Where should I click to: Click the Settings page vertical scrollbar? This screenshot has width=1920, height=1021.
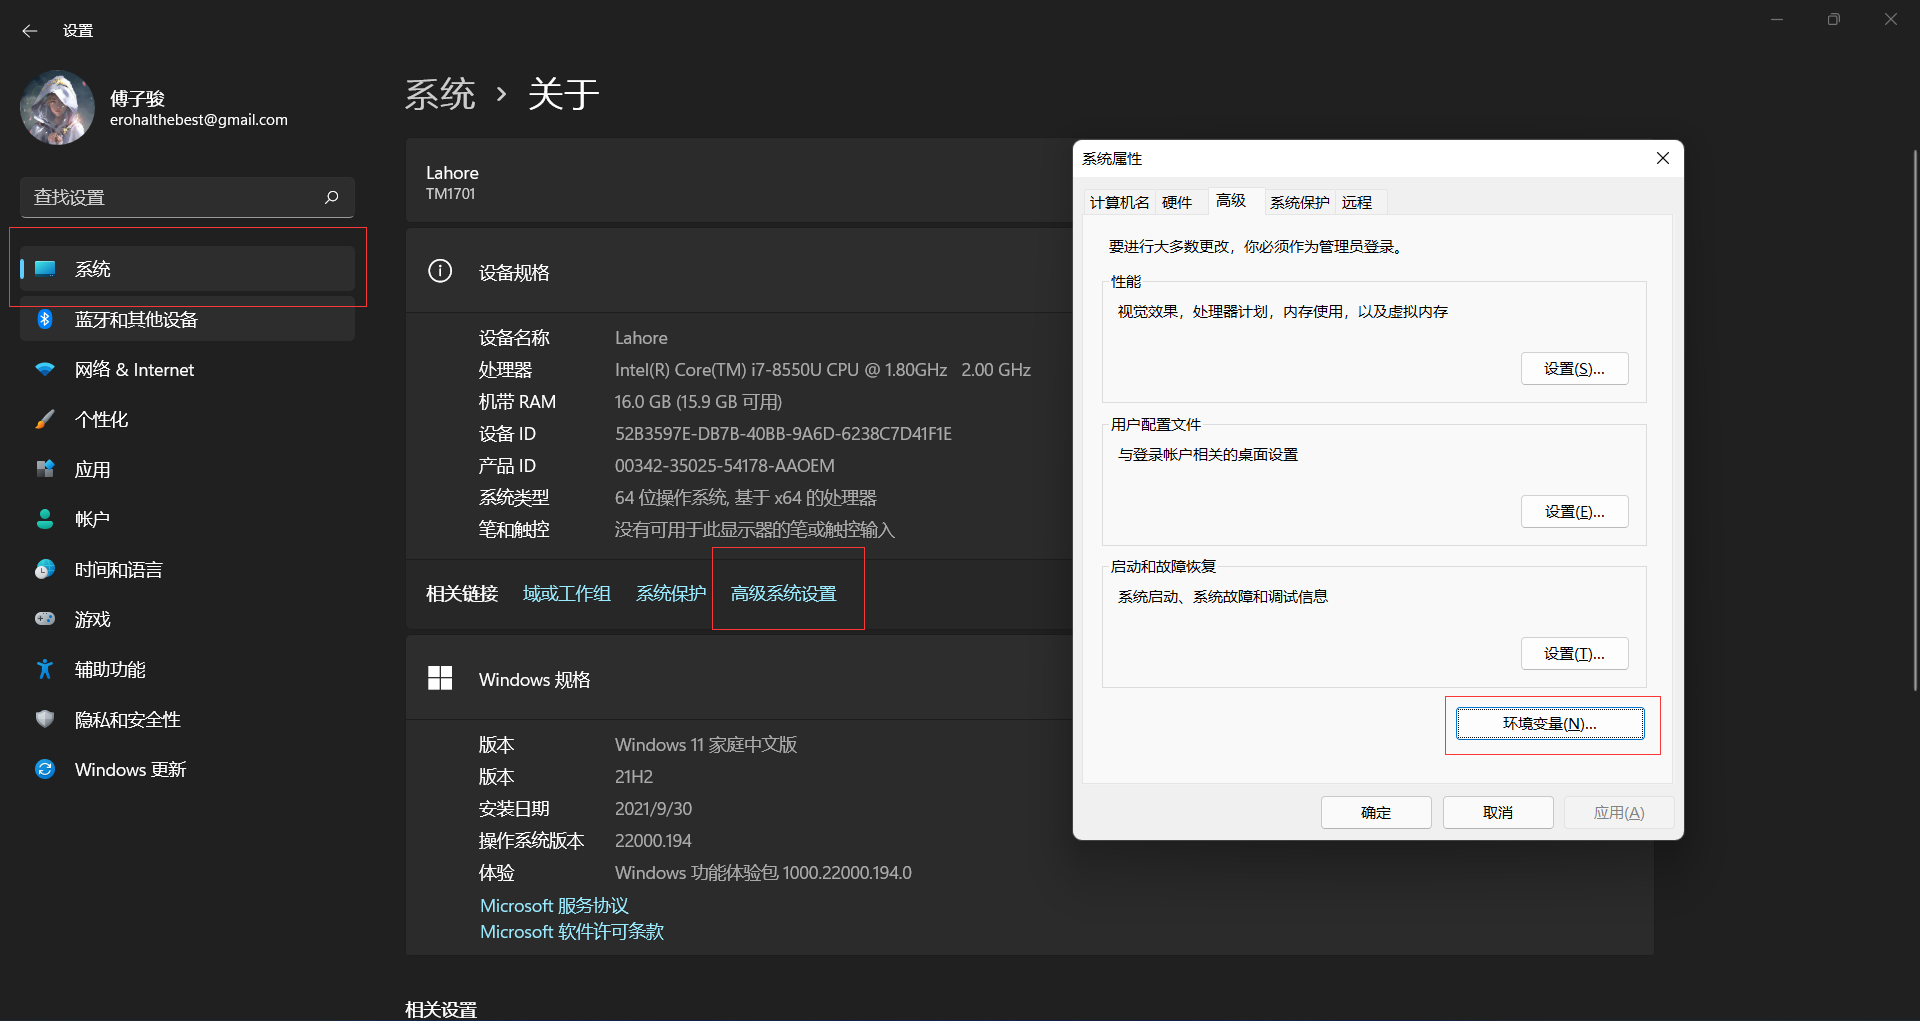pos(1914,420)
